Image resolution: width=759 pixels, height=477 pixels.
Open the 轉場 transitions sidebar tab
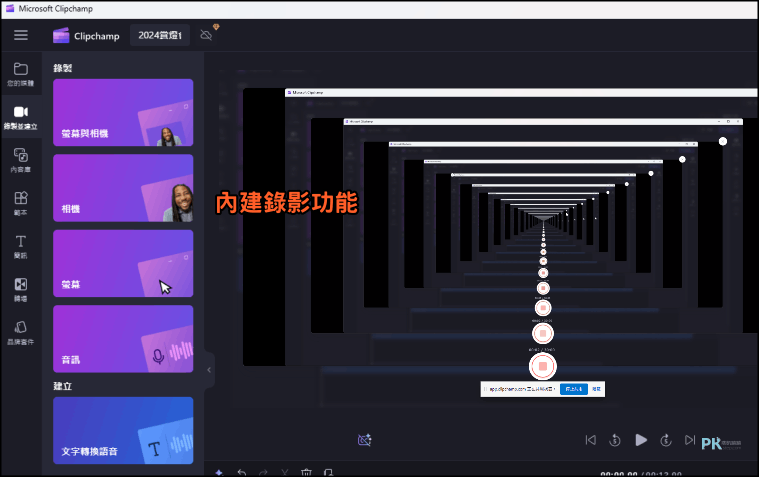pos(20,290)
